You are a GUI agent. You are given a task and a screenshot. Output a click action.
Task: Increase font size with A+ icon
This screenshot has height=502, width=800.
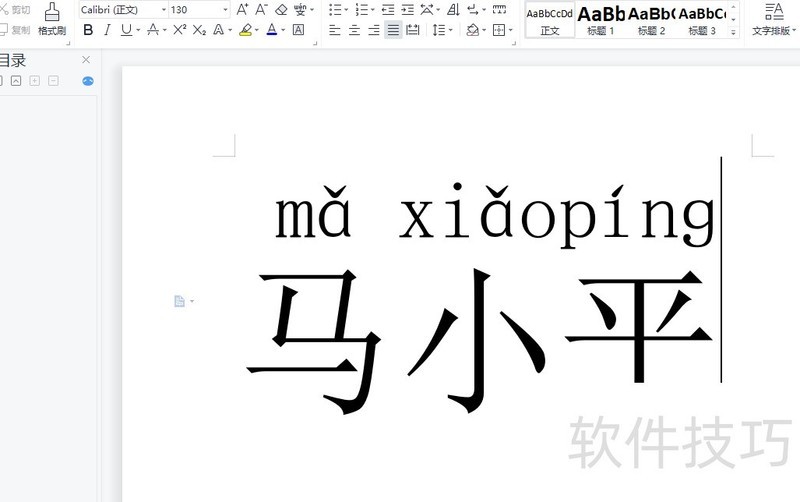click(242, 9)
